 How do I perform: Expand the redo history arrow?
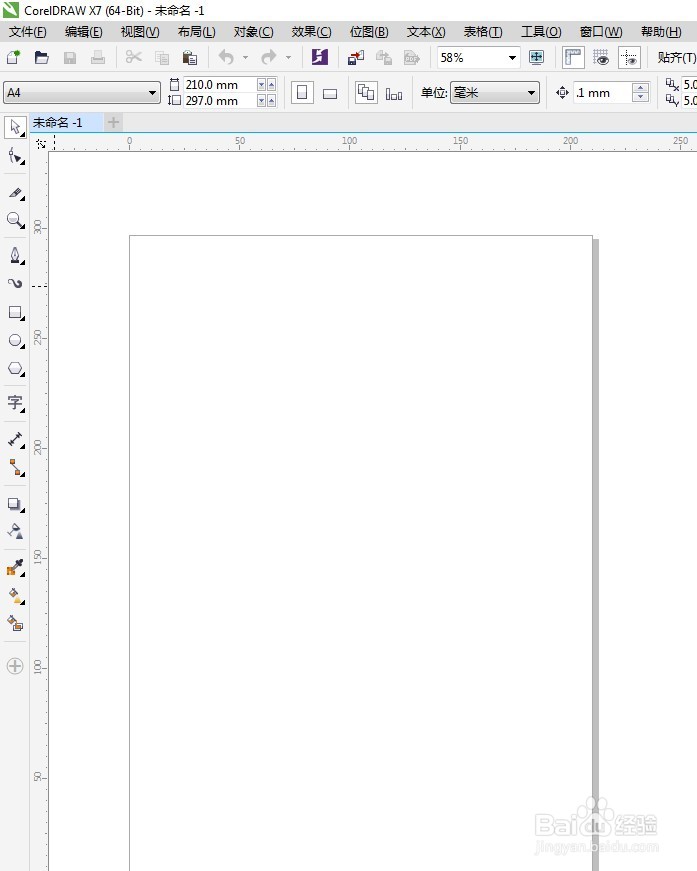click(x=288, y=57)
